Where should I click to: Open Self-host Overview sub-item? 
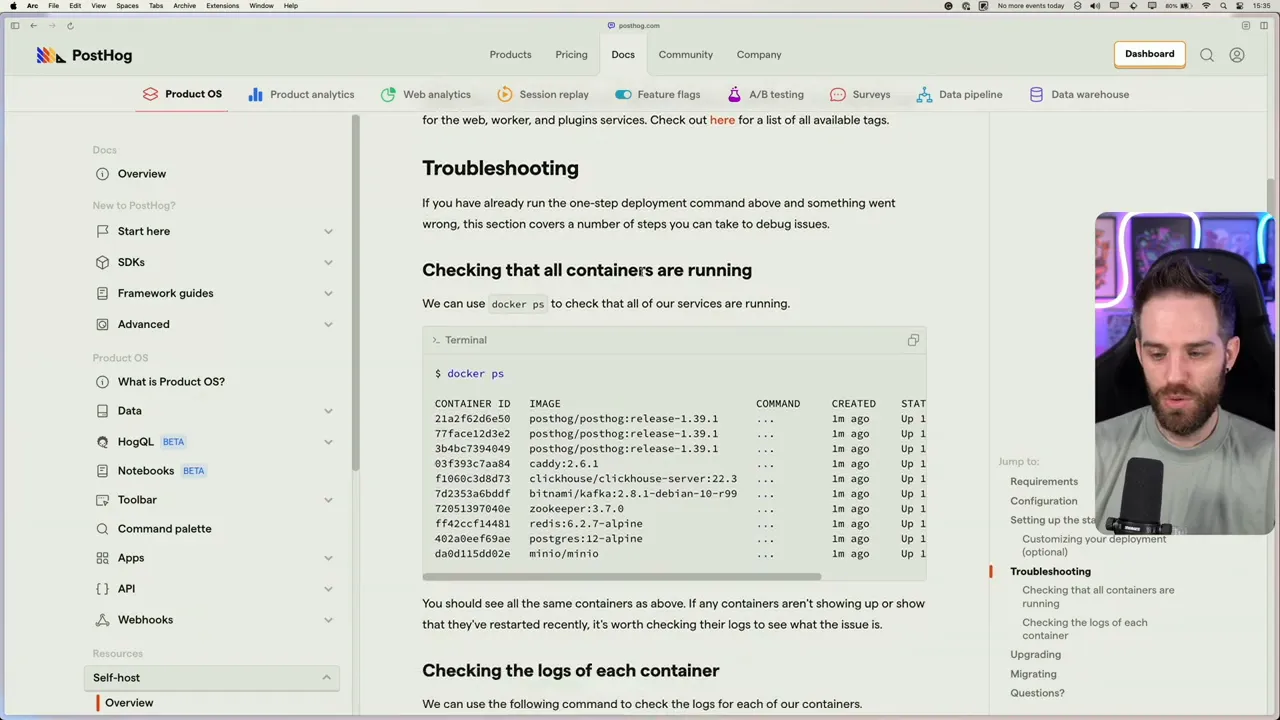coord(129,703)
